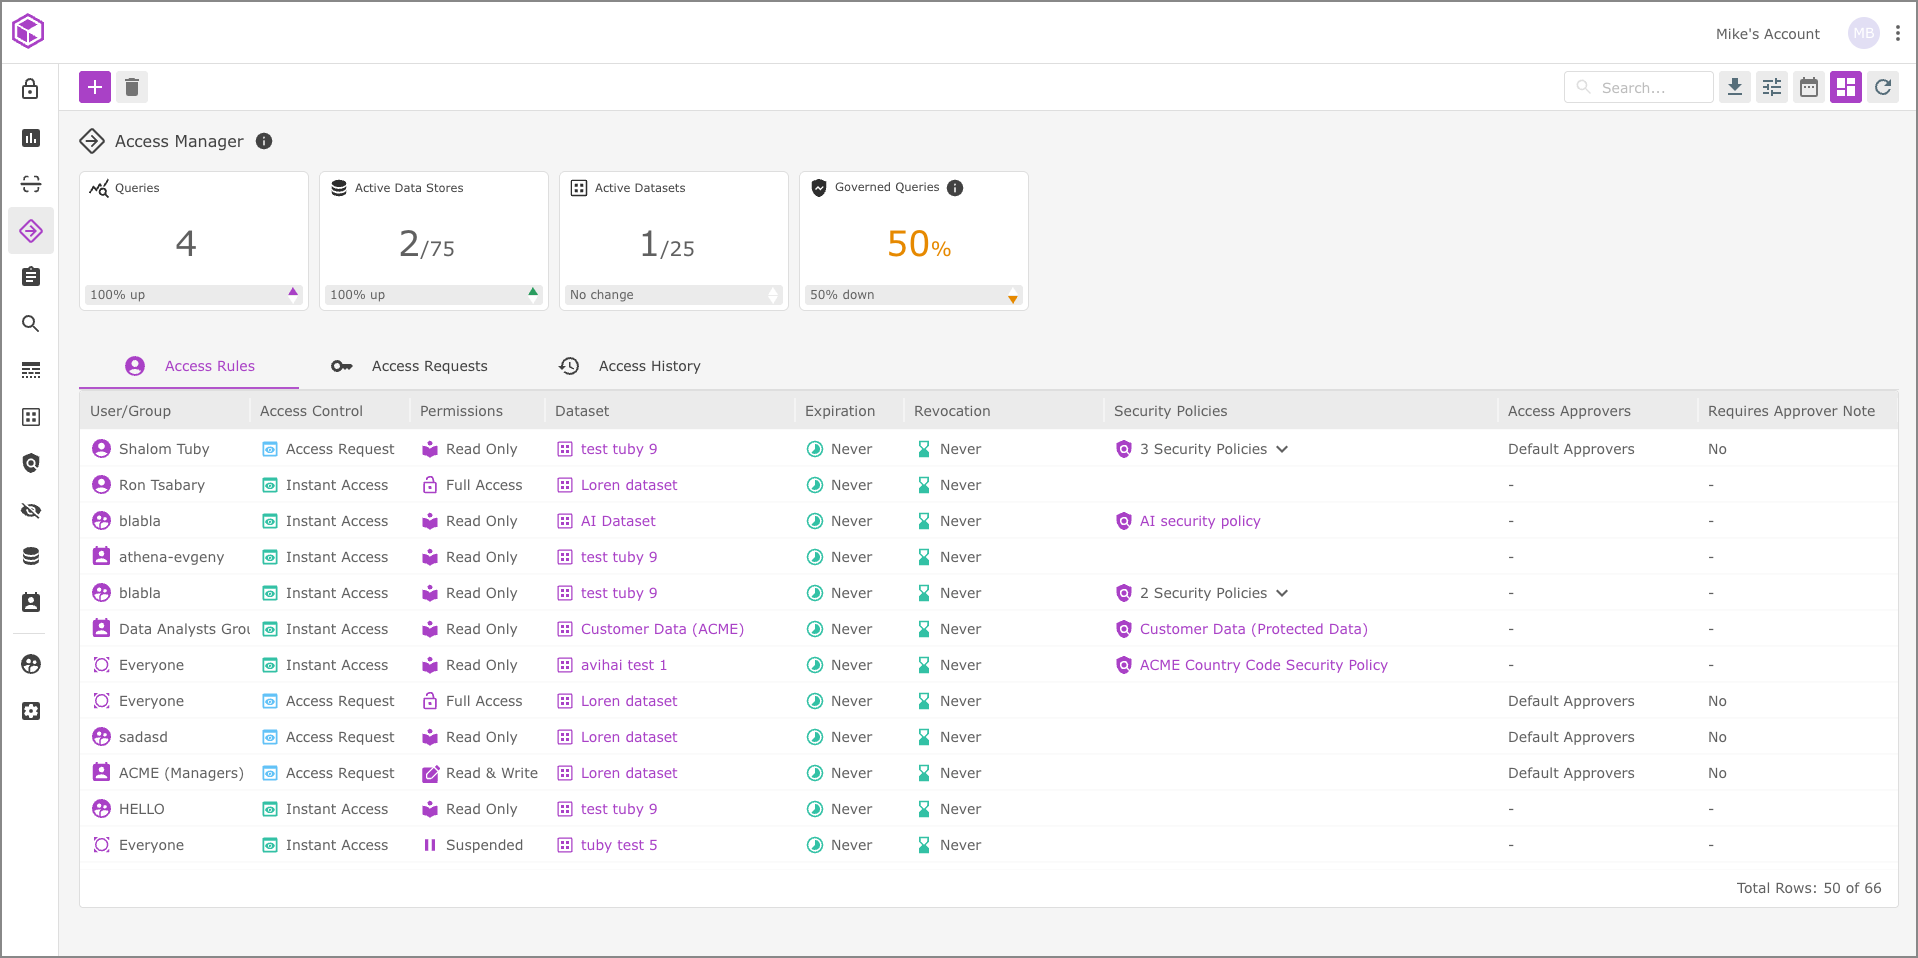Screen dimensions: 1918x958
Task: Sort by the Permissions column header
Action: point(461,411)
